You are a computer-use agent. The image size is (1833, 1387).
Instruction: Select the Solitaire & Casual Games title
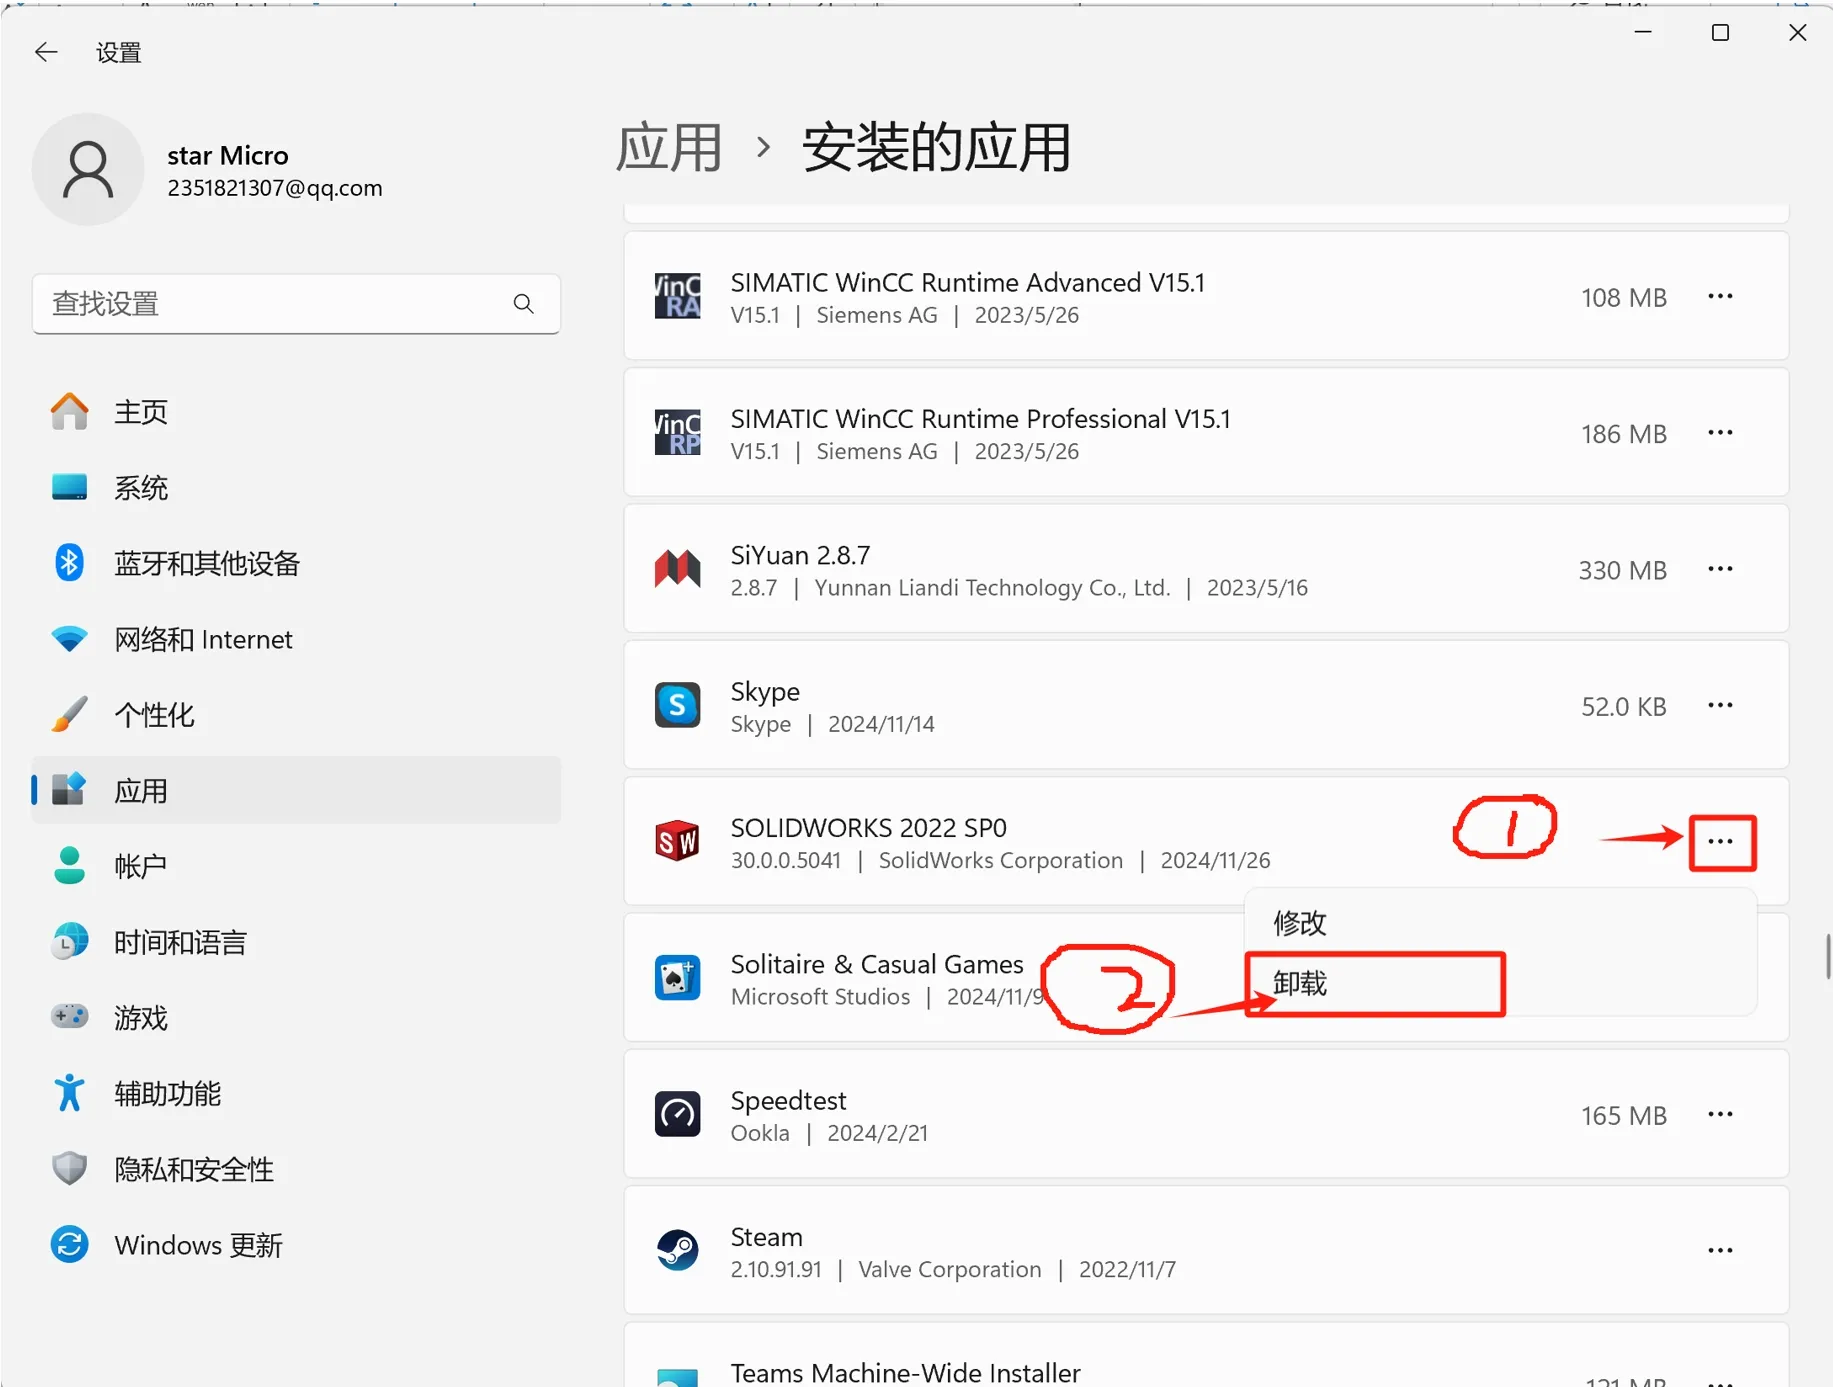877,965
